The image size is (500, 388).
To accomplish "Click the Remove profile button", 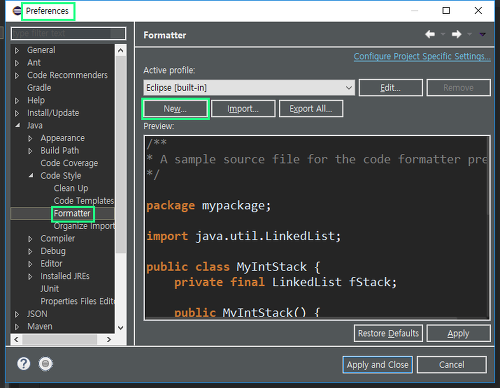I will point(458,88).
